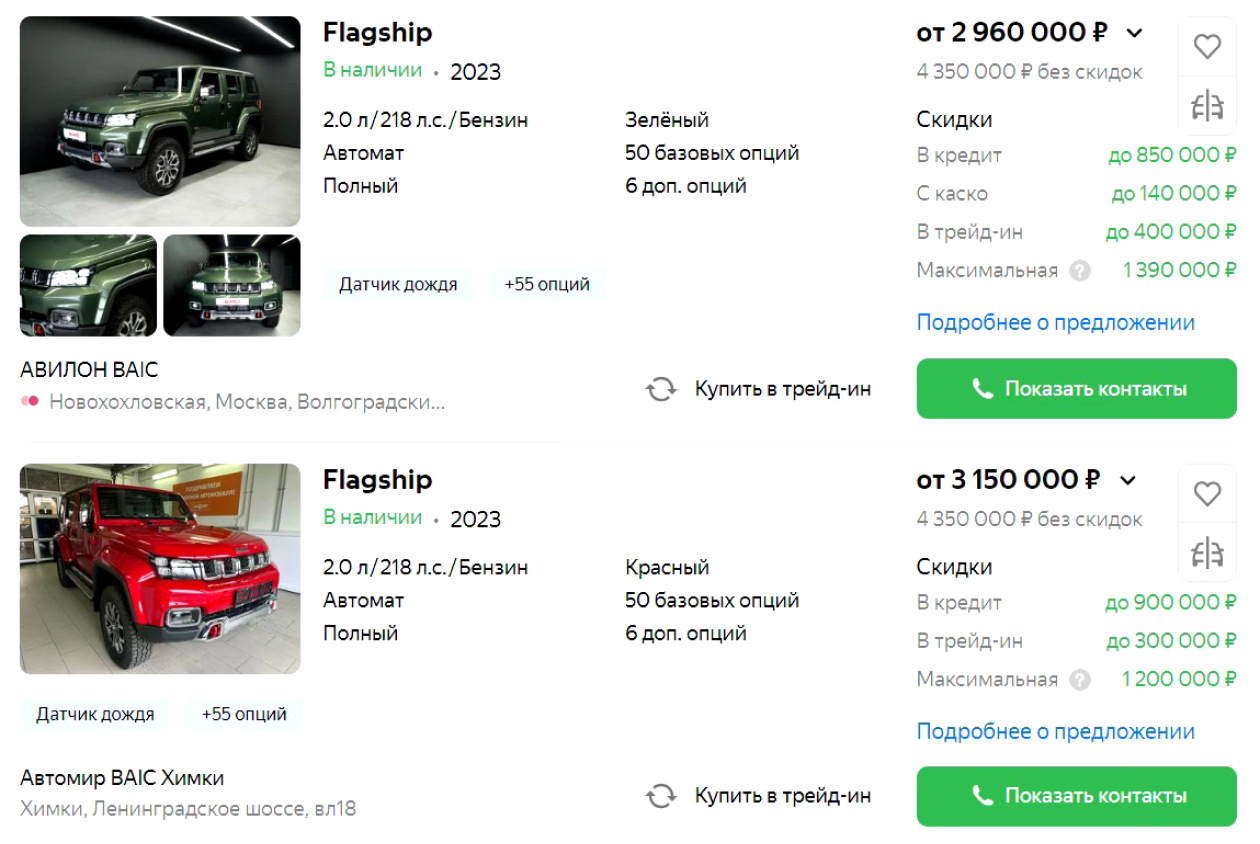Click the red Flagship listing title

tap(377, 480)
